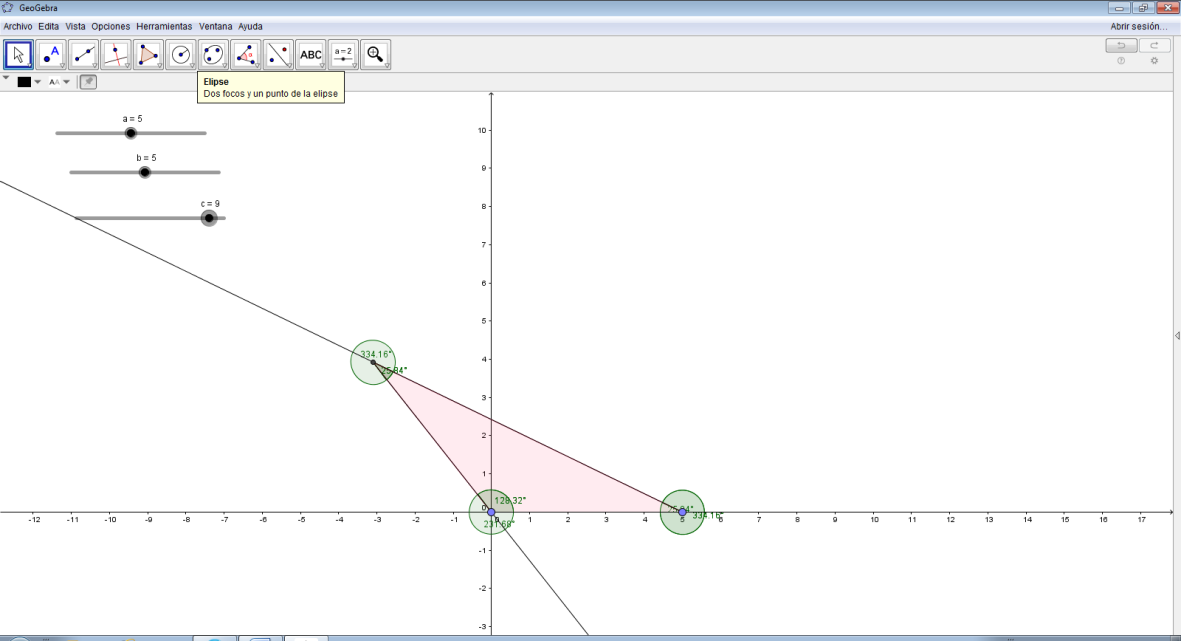Select the ABC text insertion tool

point(310,55)
